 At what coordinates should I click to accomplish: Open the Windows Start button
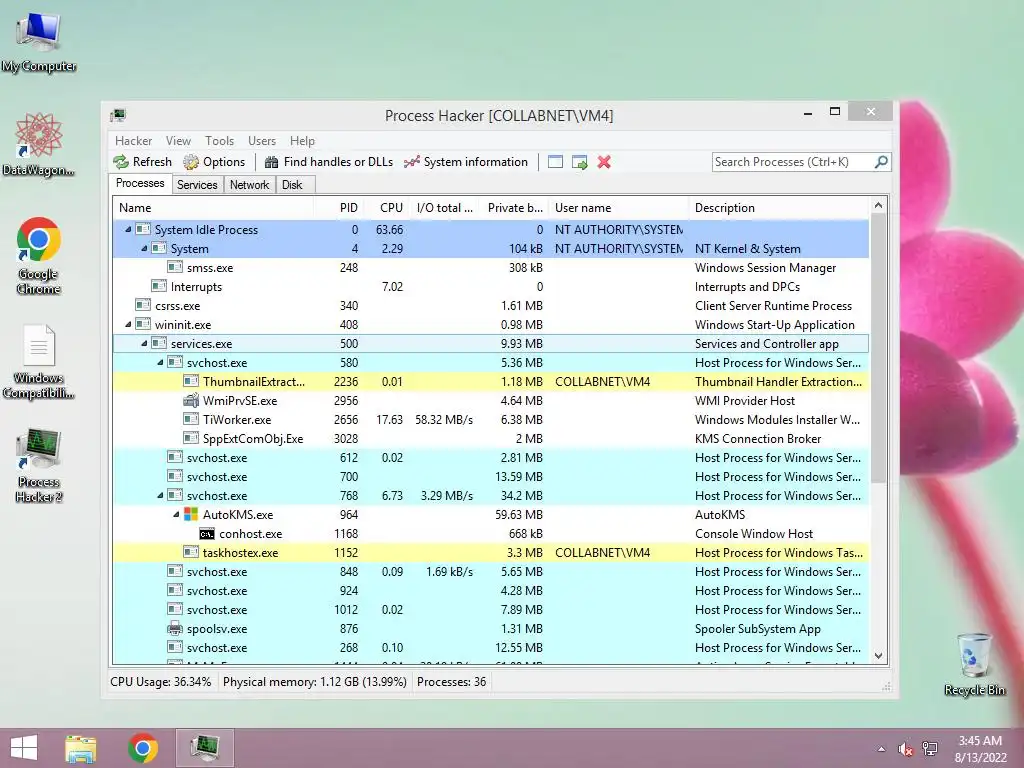point(24,748)
